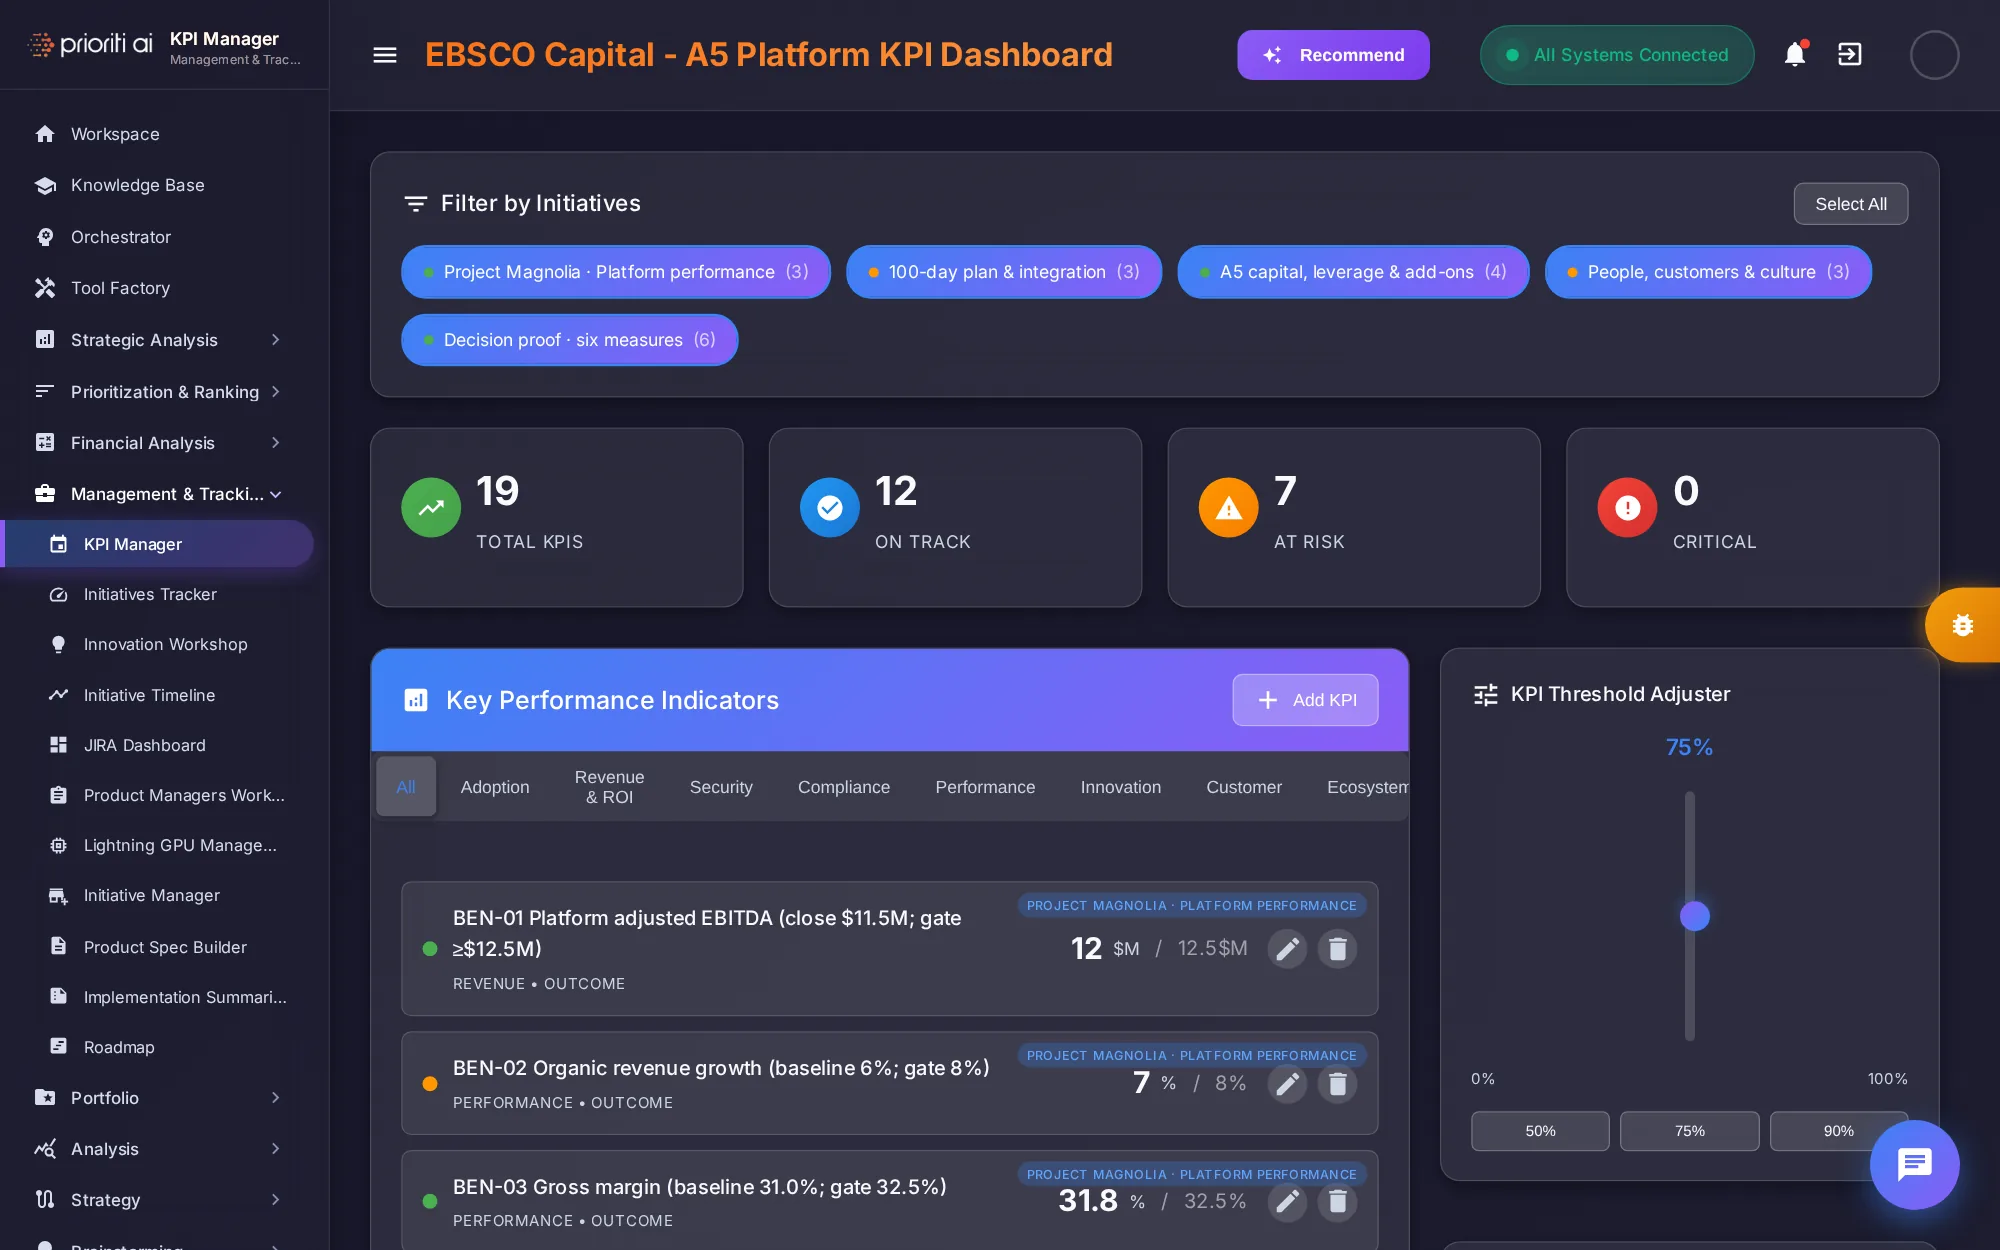Click the Knowledge Base icon
The width and height of the screenshot is (2000, 1250).
[x=45, y=185]
